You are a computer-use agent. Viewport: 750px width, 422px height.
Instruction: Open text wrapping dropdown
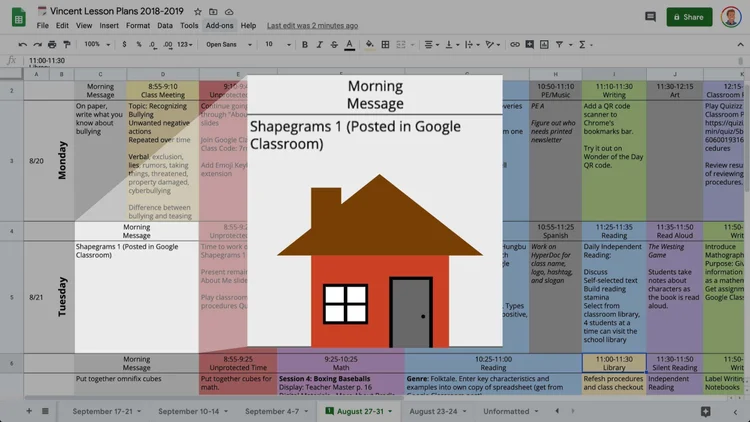[x=472, y=44]
